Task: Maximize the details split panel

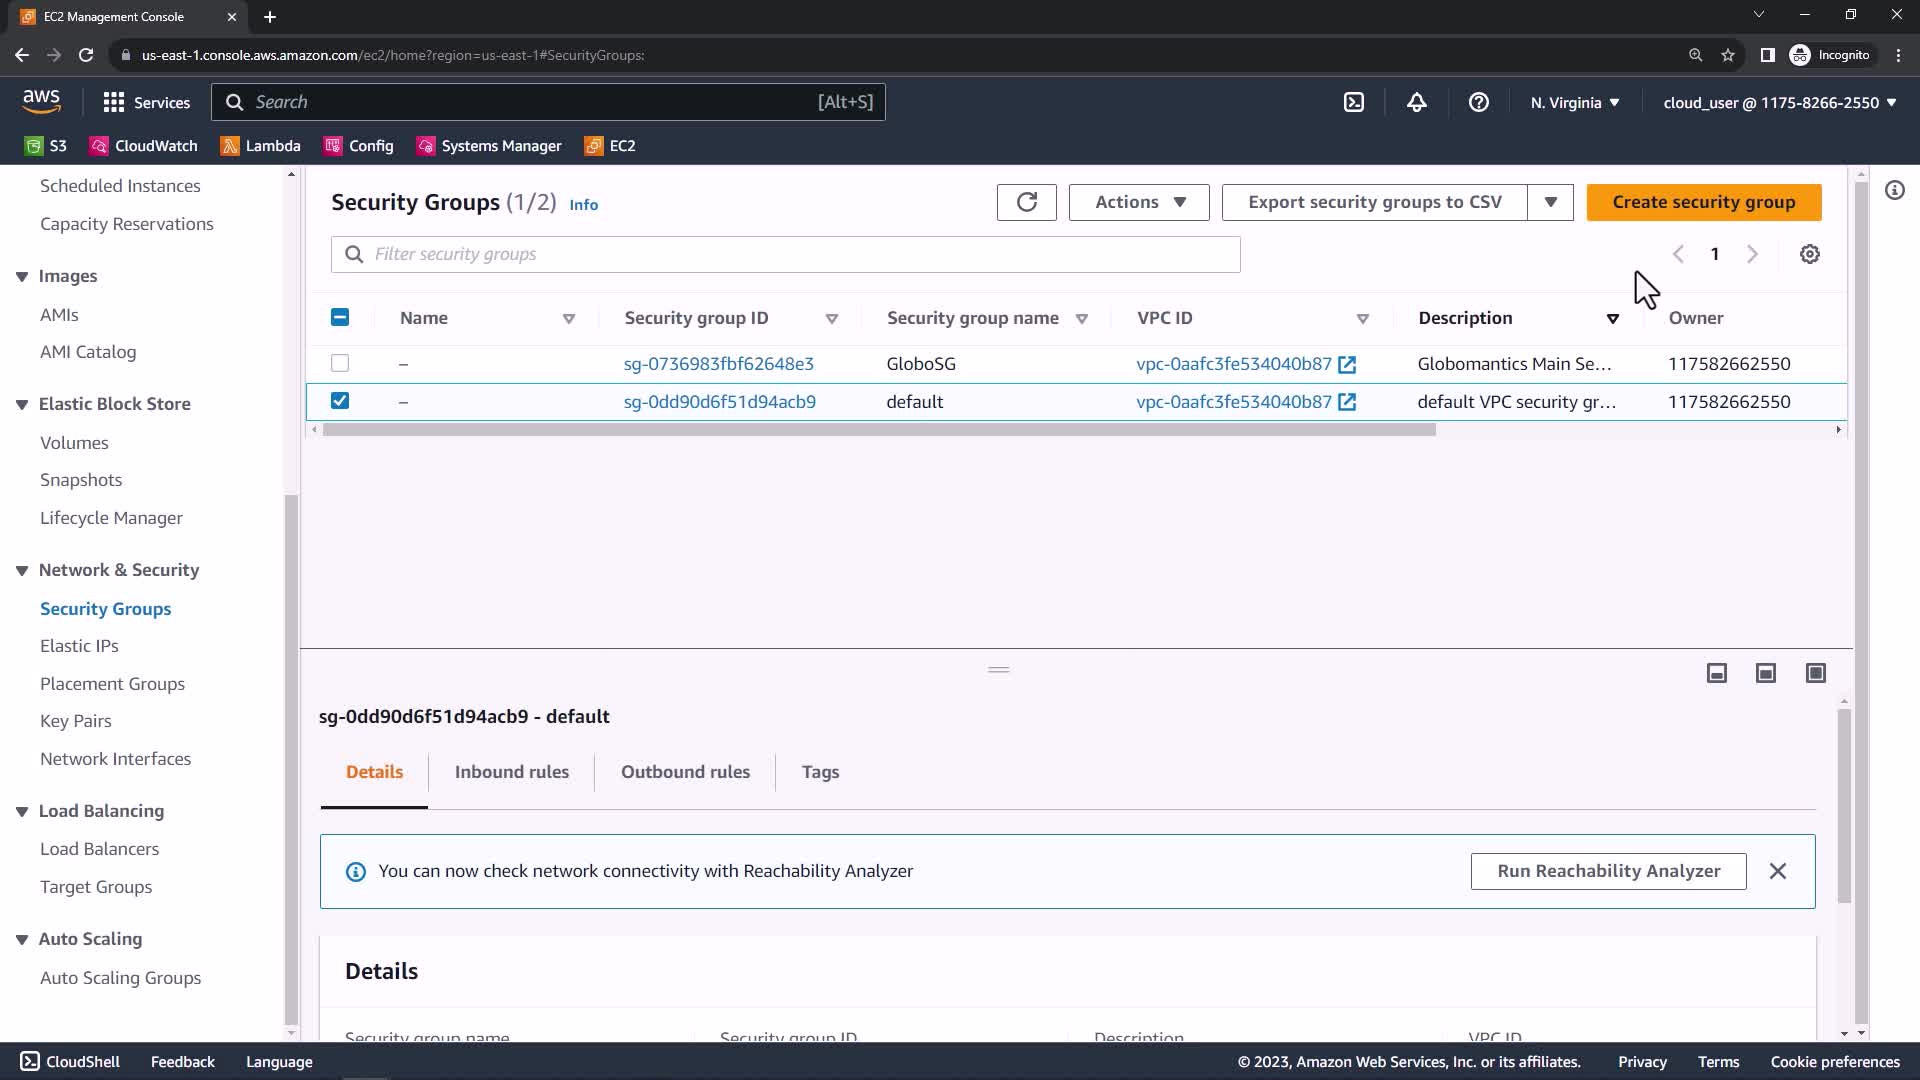Action: [1815, 673]
